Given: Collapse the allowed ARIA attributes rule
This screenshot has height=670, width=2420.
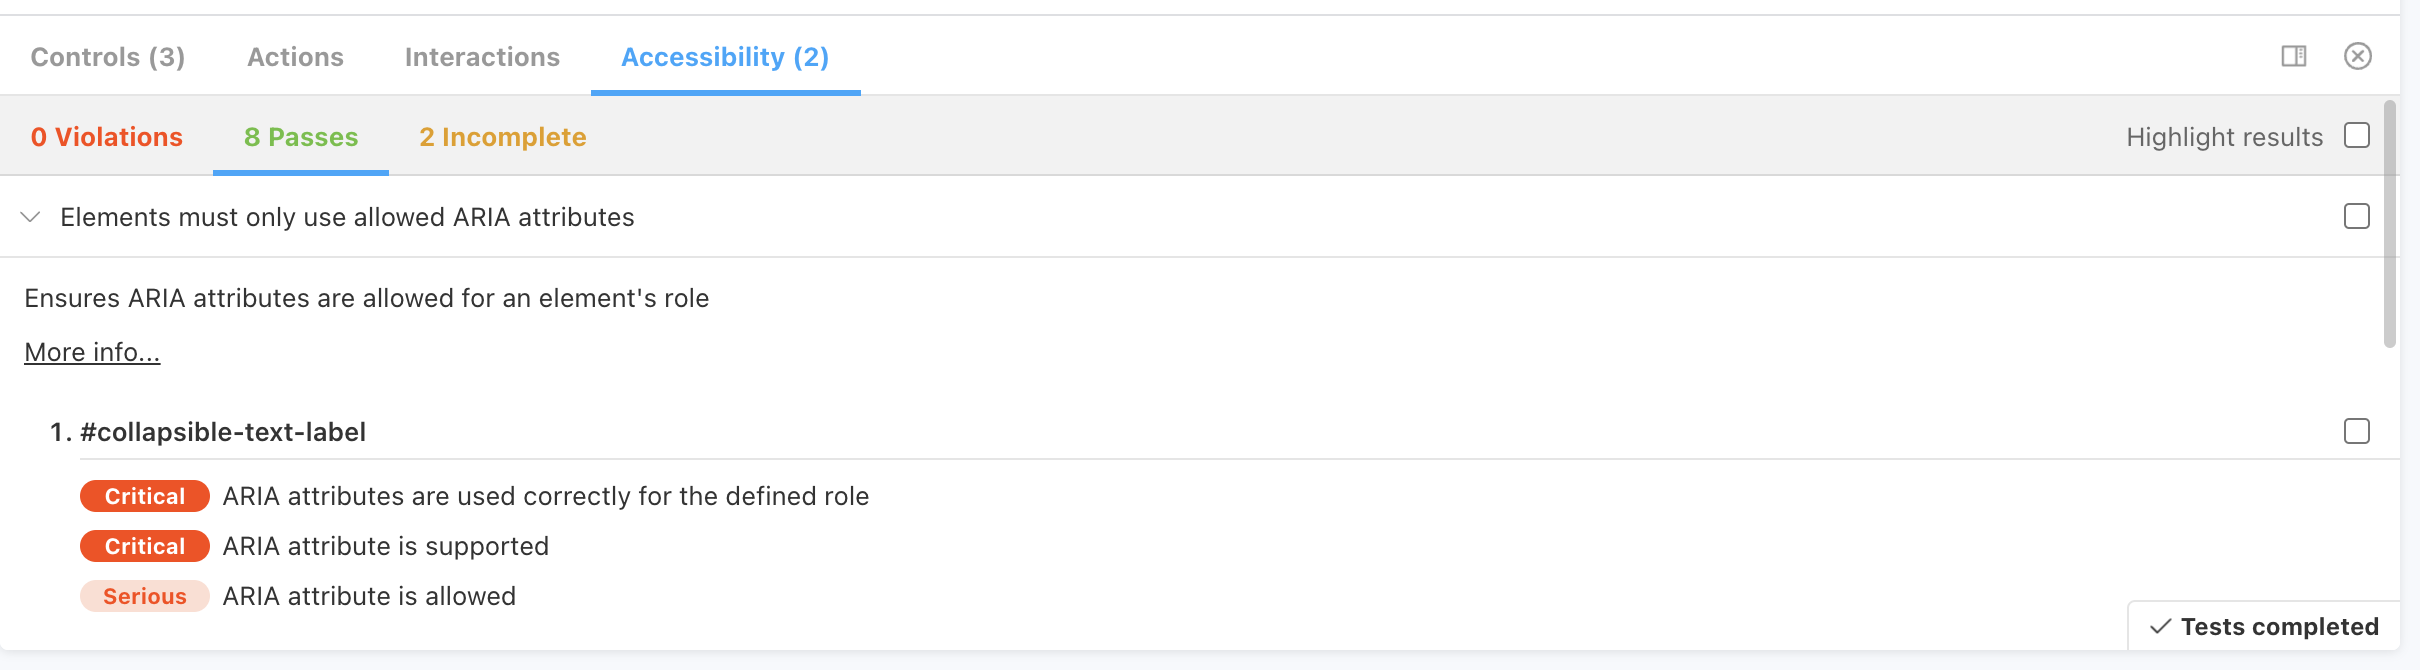Looking at the screenshot, I should (x=31, y=217).
